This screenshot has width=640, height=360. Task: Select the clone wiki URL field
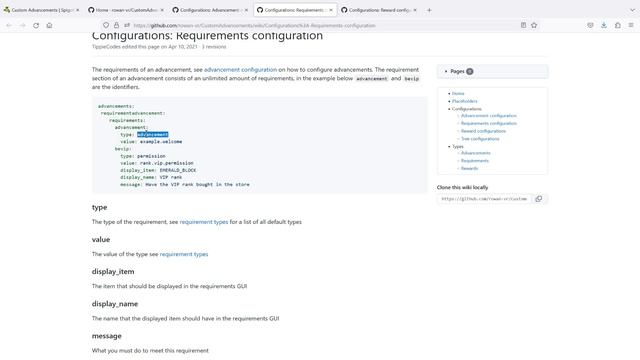tap(484, 199)
